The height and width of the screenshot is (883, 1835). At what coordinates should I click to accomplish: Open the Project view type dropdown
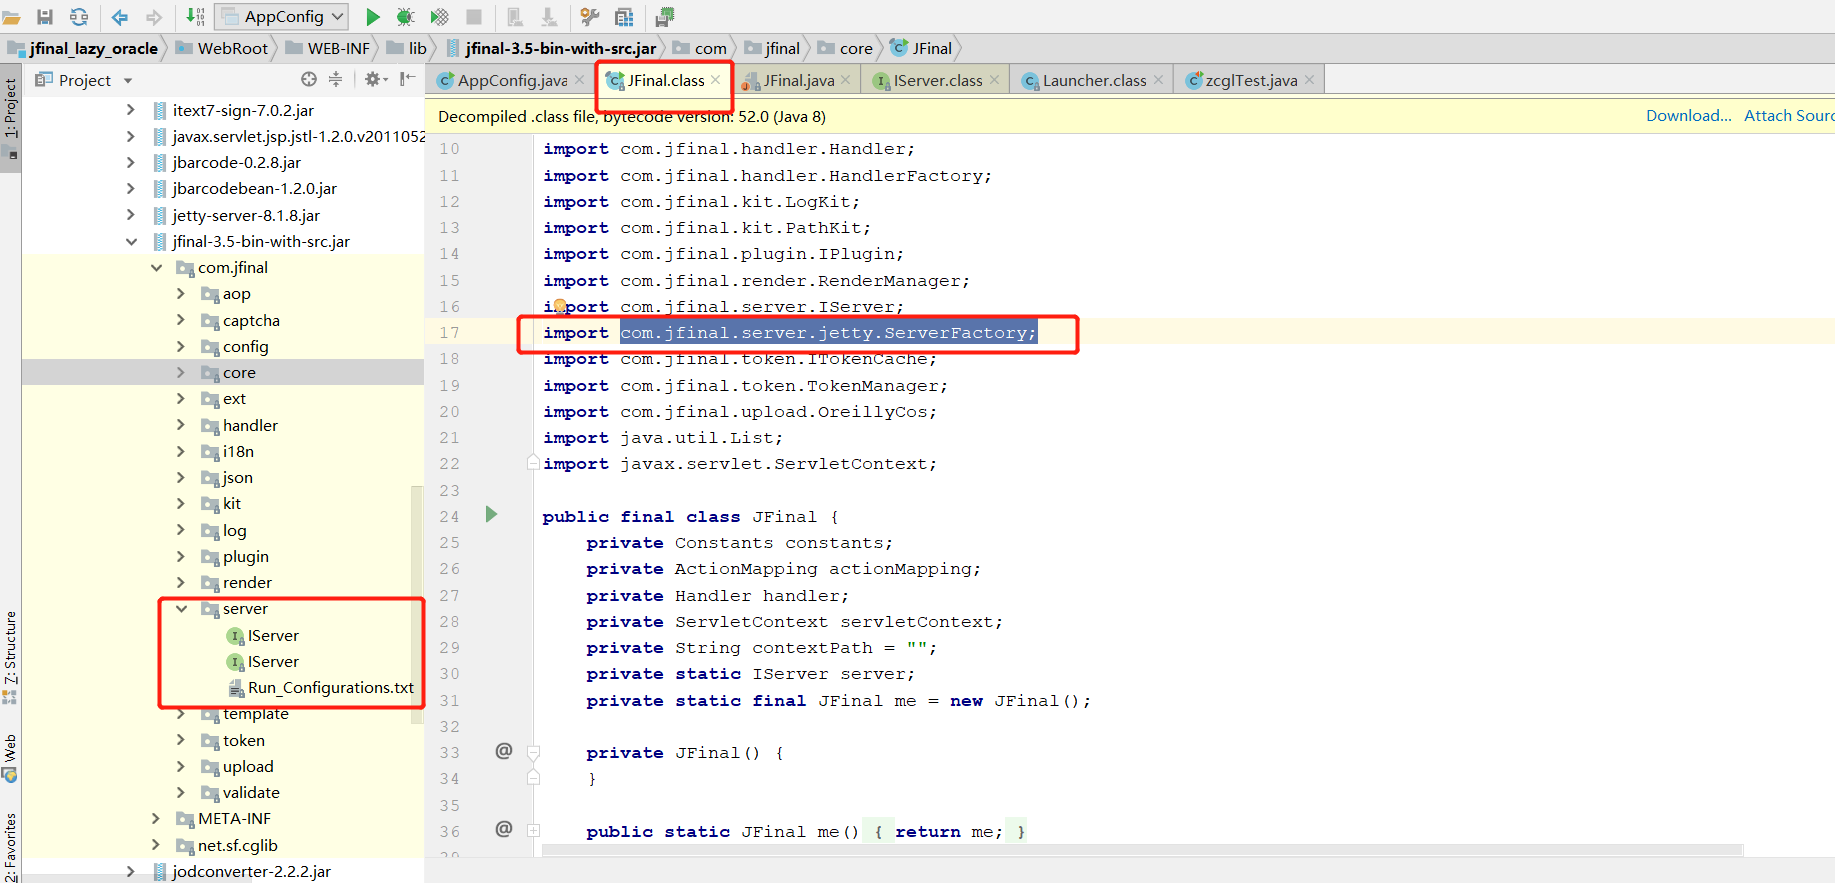(128, 80)
